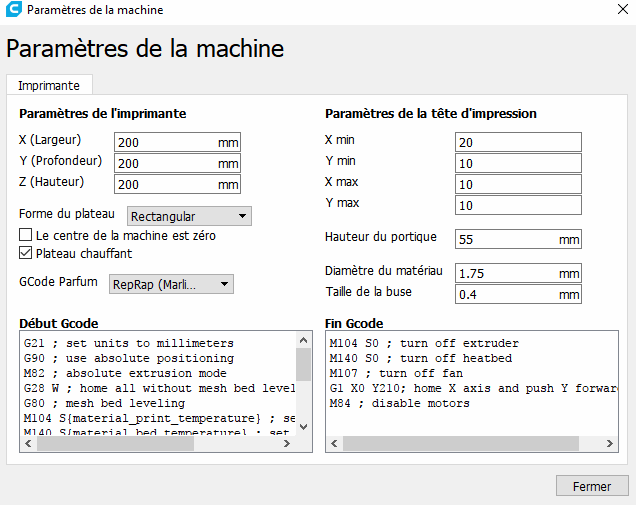Open the GCode Parfum dropdown
This screenshot has height=505, width=636.
point(171,284)
